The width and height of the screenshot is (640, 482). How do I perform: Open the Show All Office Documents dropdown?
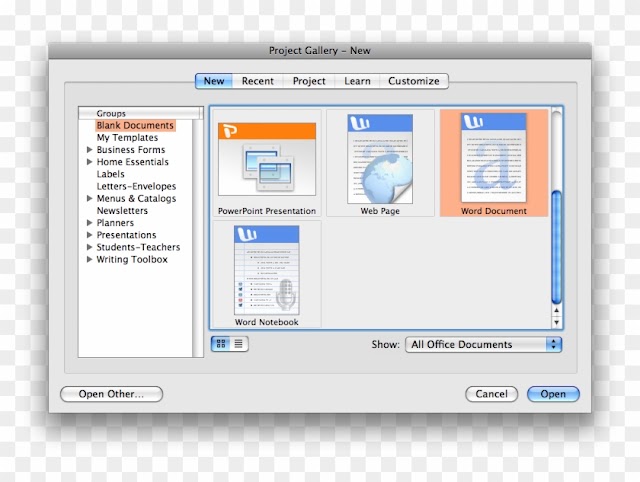(x=483, y=344)
